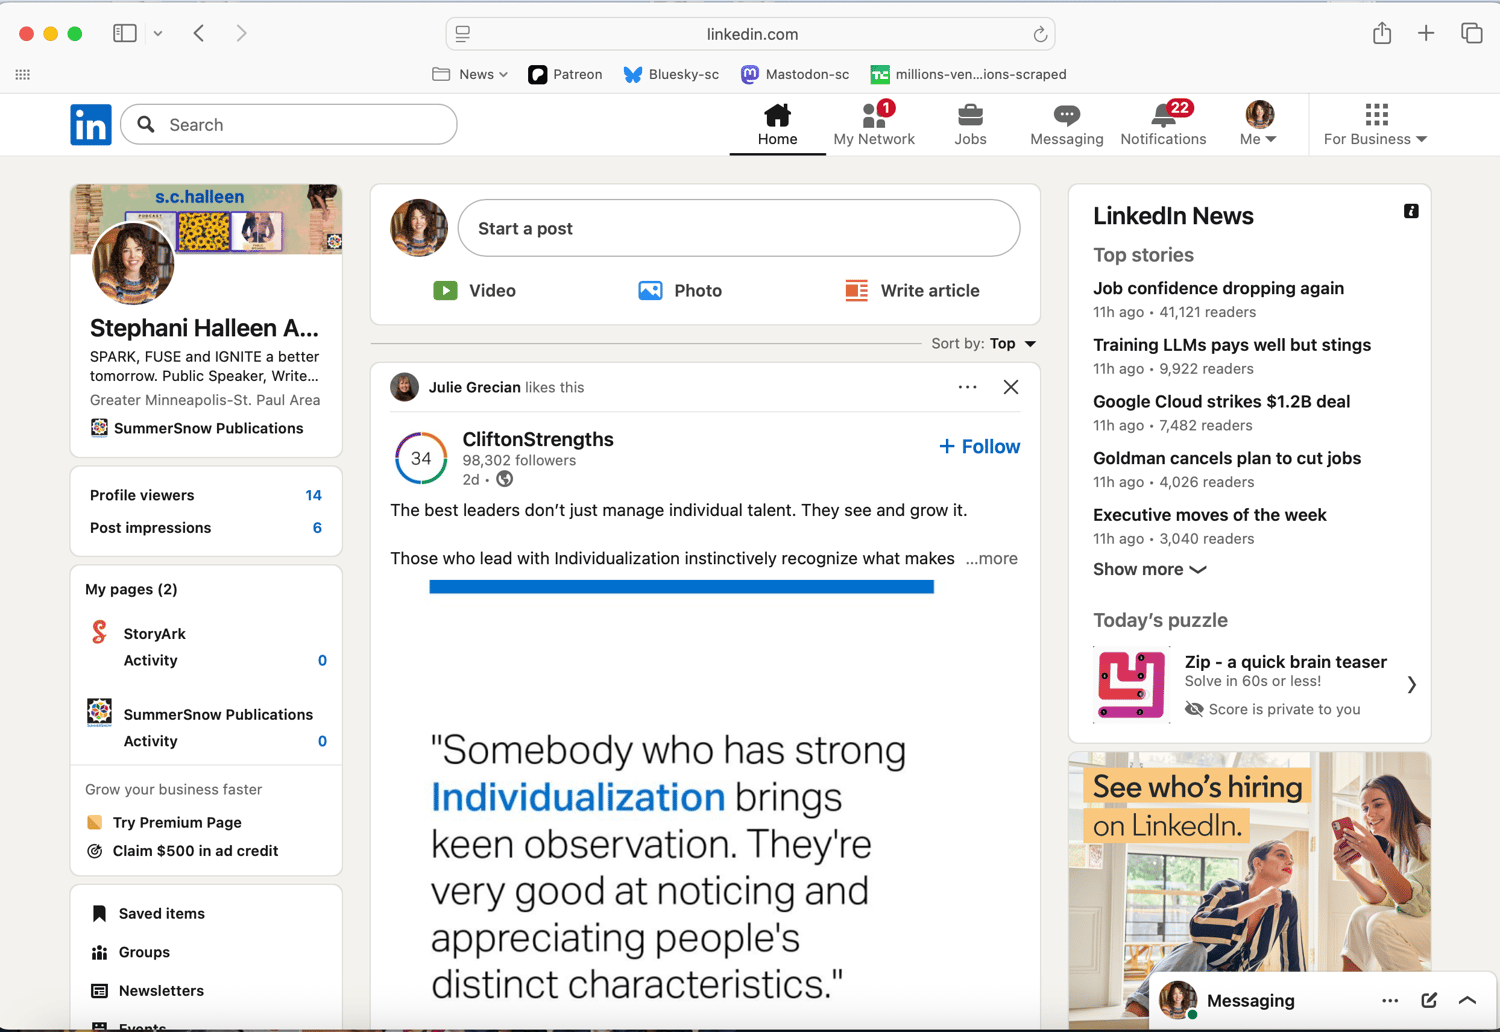The width and height of the screenshot is (1500, 1032).
Task: Open the Safari sidebar options chevron
Action: point(158,33)
